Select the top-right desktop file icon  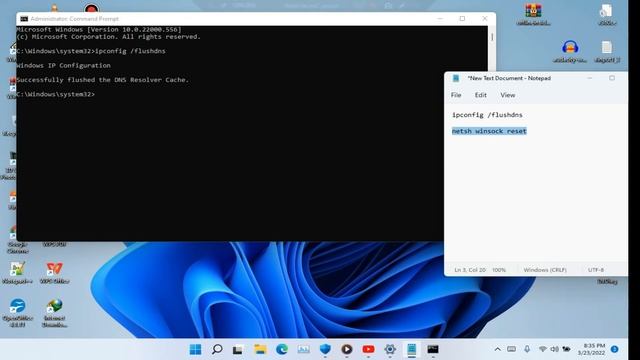tap(607, 14)
